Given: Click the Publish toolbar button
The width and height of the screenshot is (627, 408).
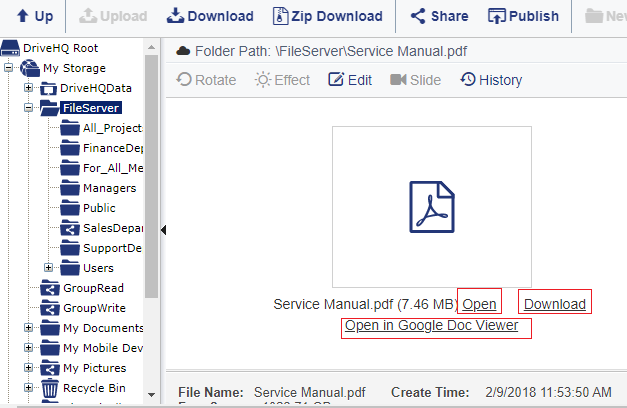Looking at the screenshot, I should click(523, 16).
